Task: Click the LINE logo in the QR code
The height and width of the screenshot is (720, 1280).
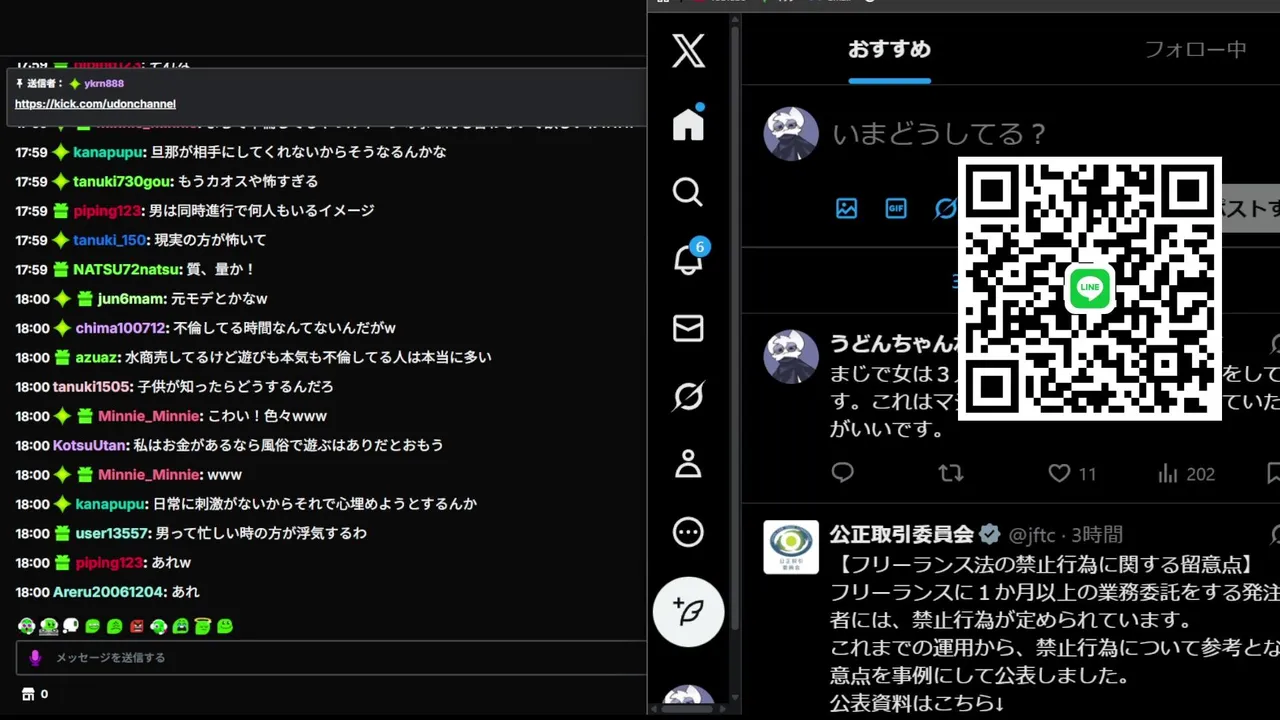Action: pos(1090,288)
